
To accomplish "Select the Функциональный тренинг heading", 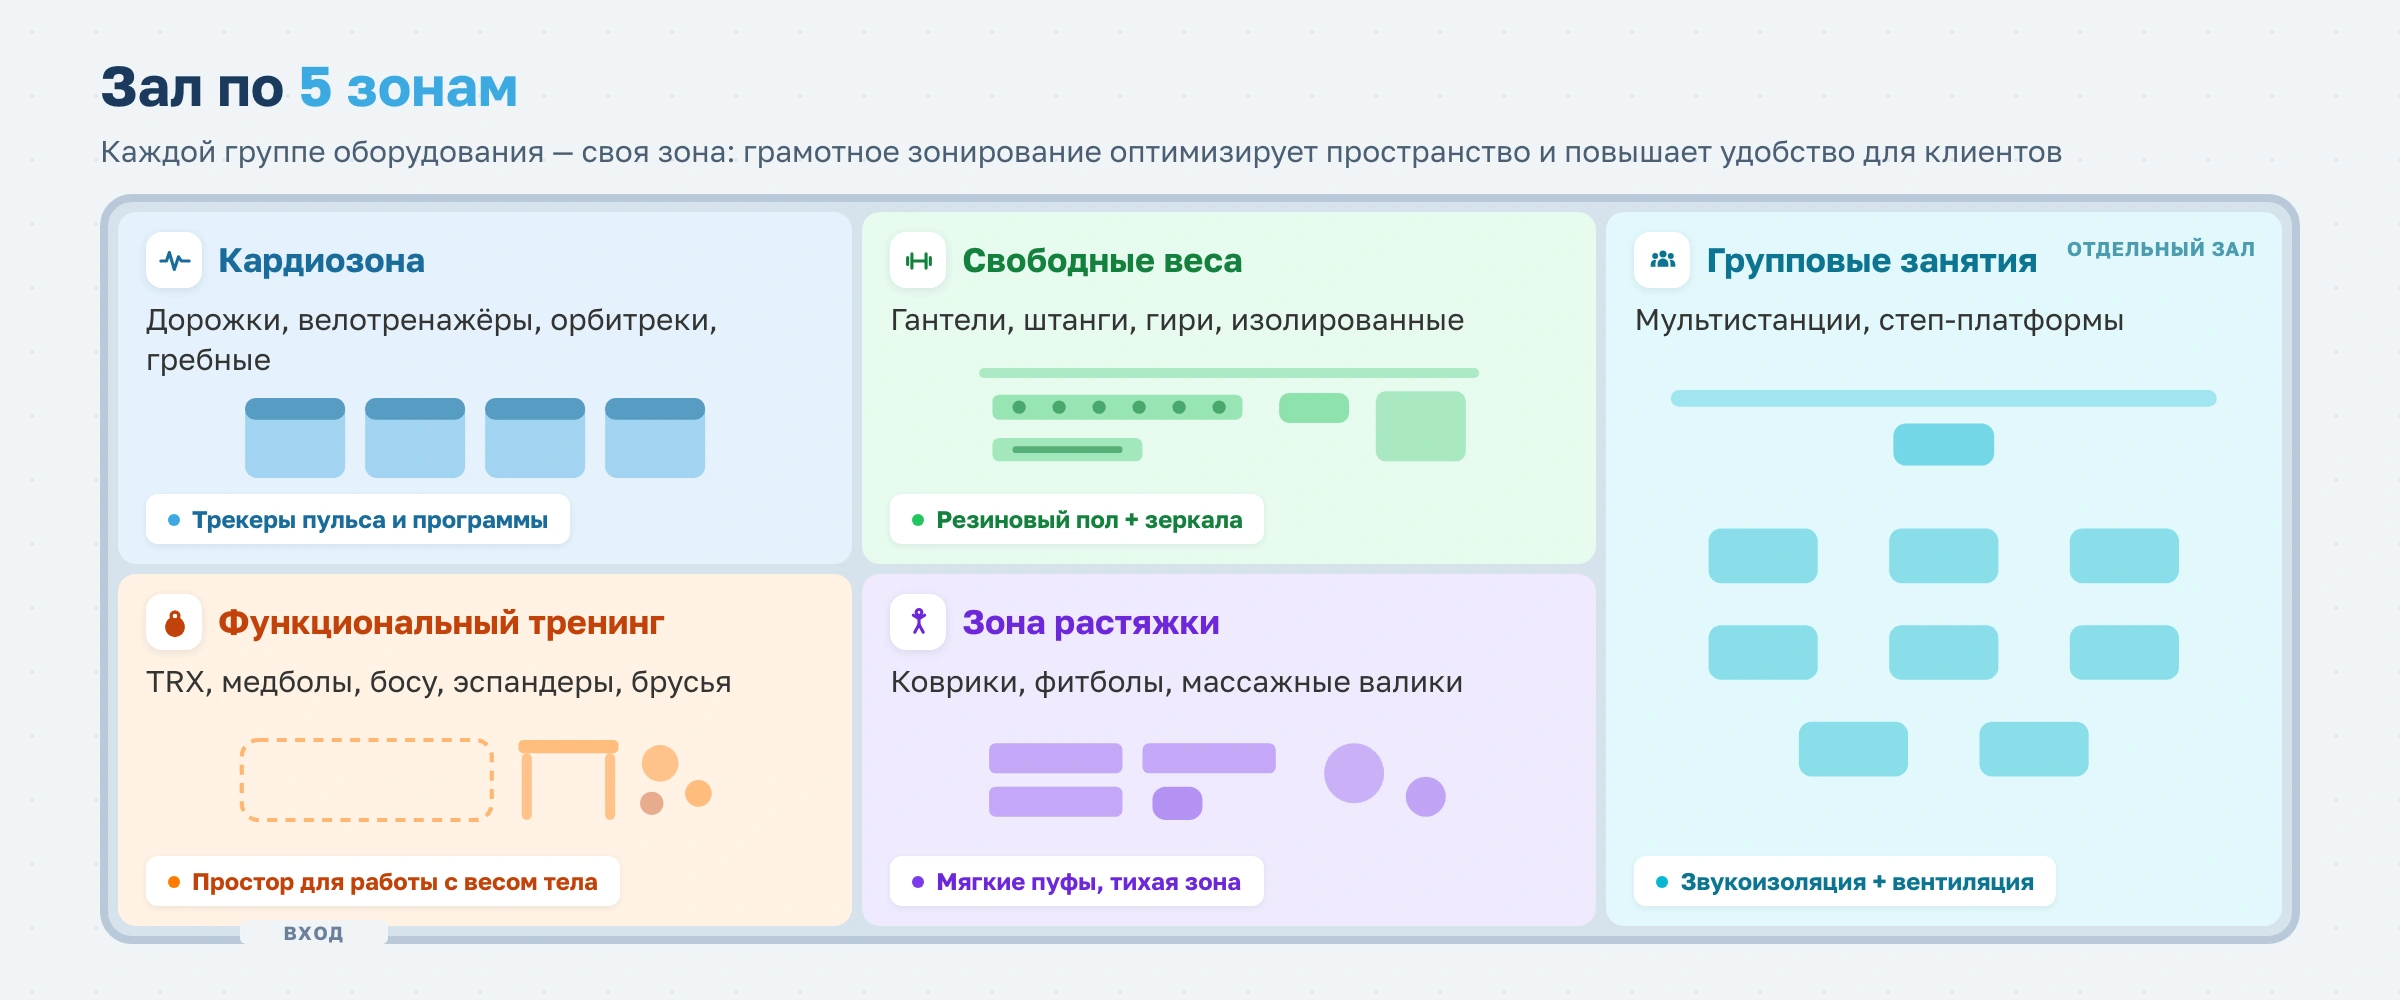I will (441, 623).
